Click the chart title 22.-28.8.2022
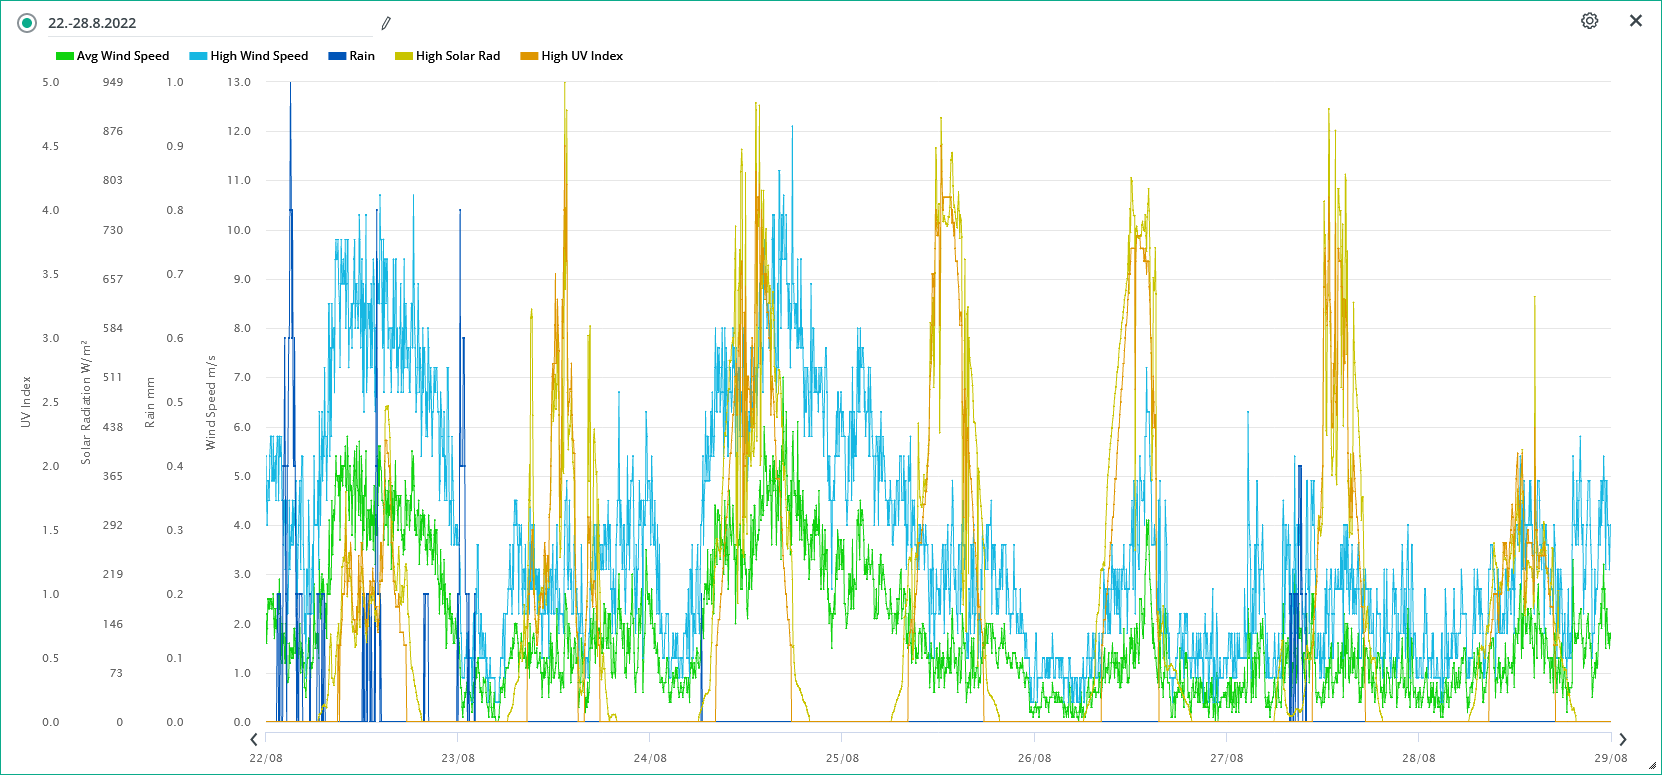 [92, 23]
